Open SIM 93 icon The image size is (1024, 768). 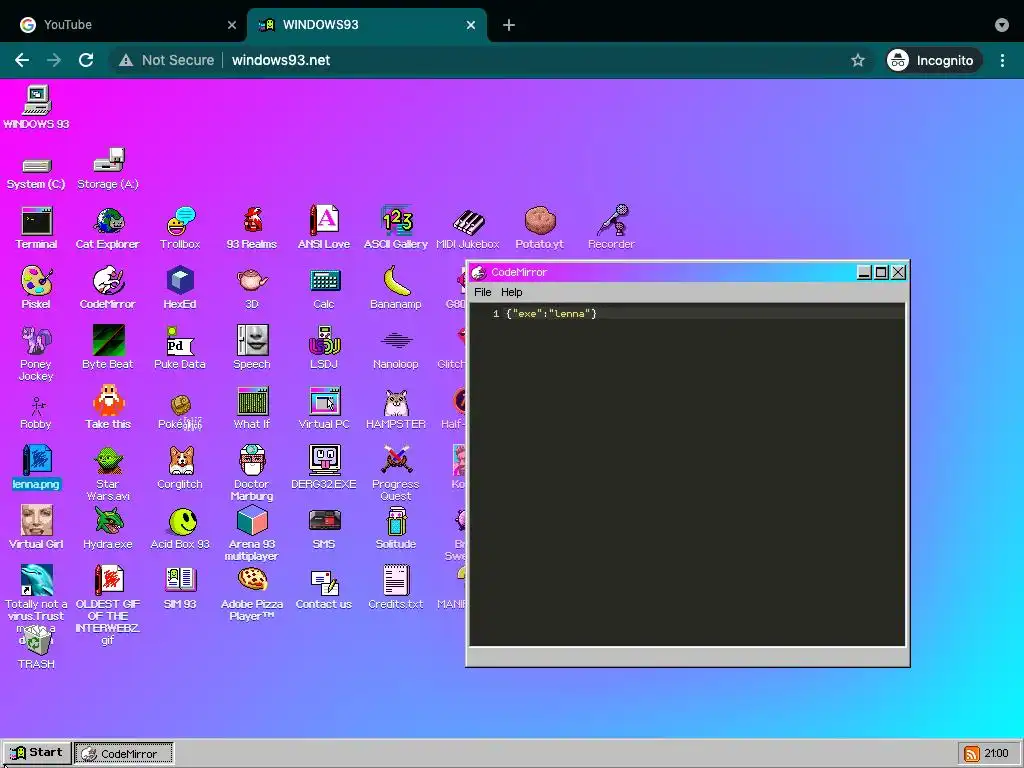(x=180, y=588)
